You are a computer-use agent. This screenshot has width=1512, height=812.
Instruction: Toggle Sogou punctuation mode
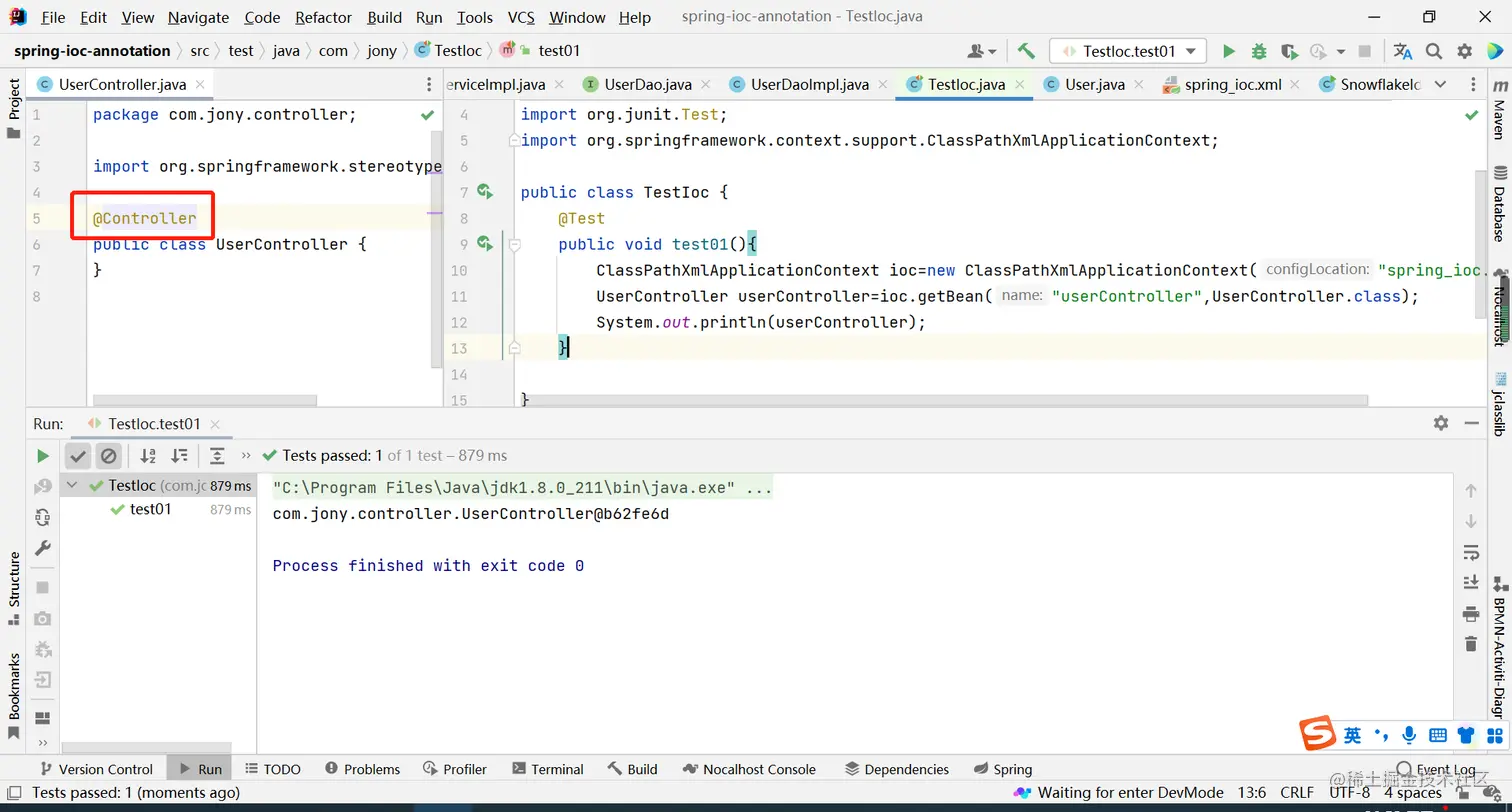[1382, 735]
